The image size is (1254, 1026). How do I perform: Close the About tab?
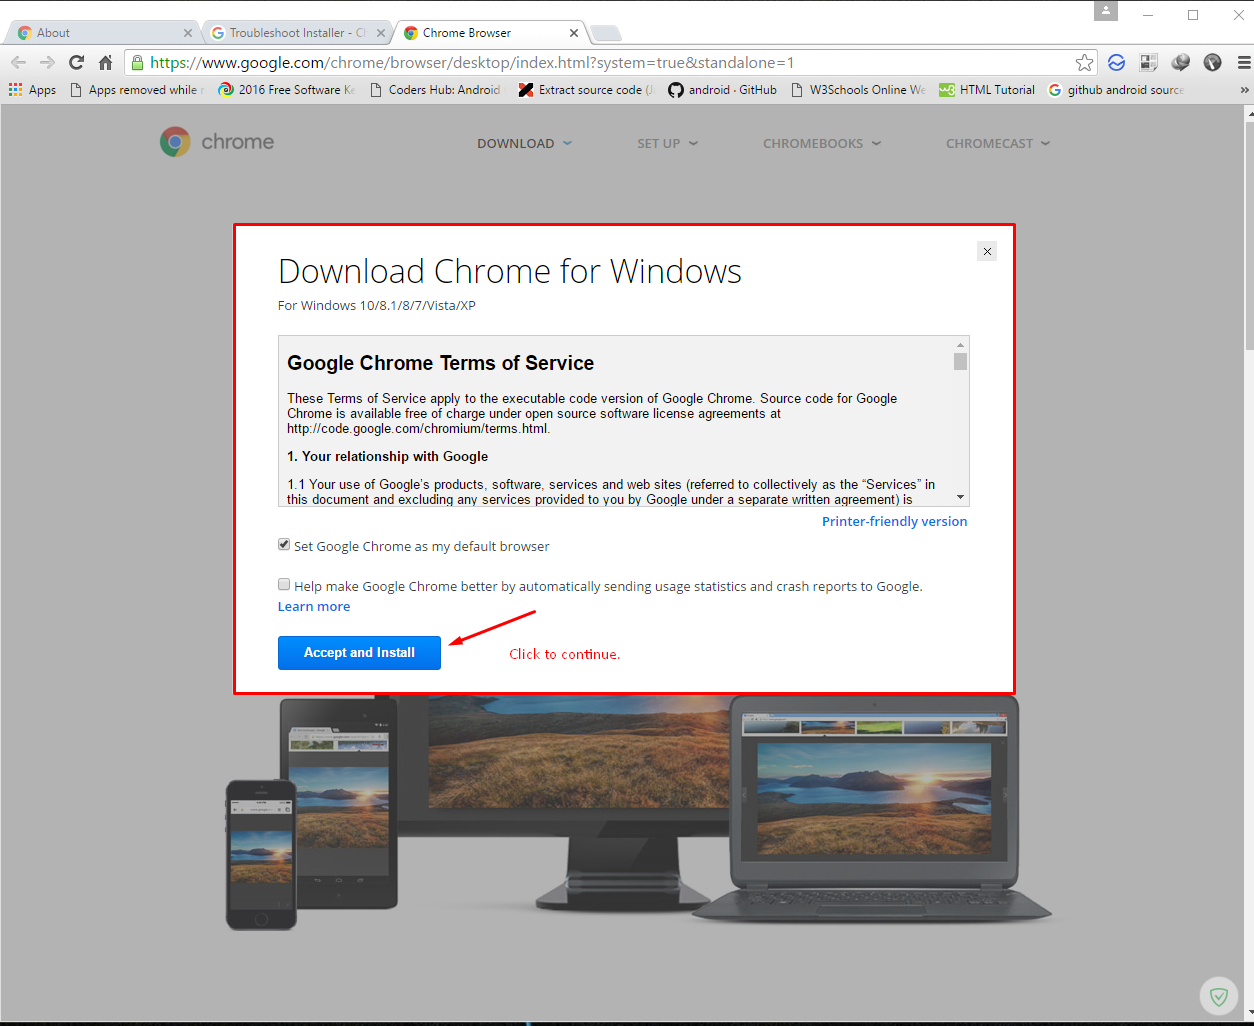click(x=187, y=33)
